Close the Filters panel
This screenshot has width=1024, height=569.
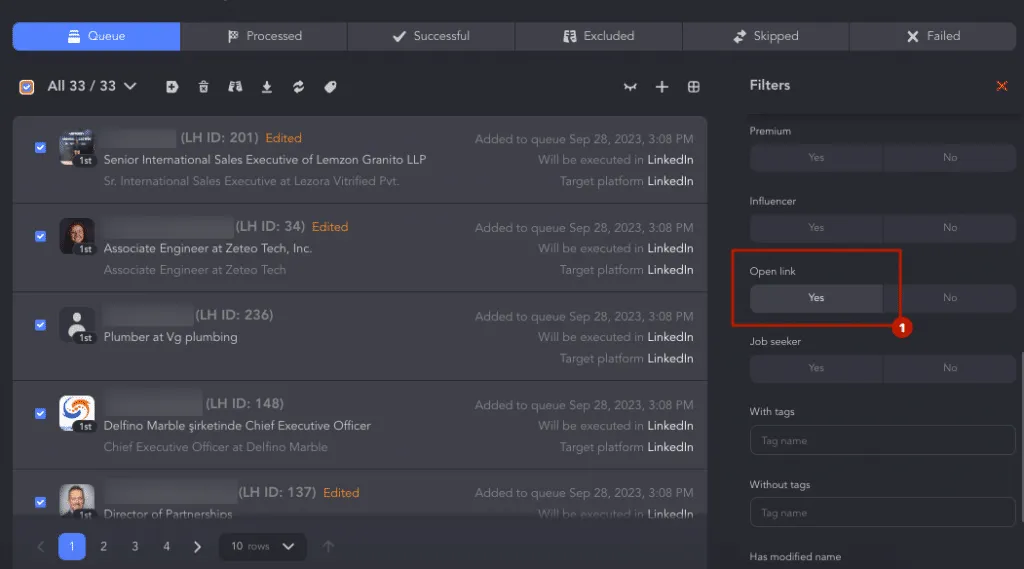[1002, 86]
